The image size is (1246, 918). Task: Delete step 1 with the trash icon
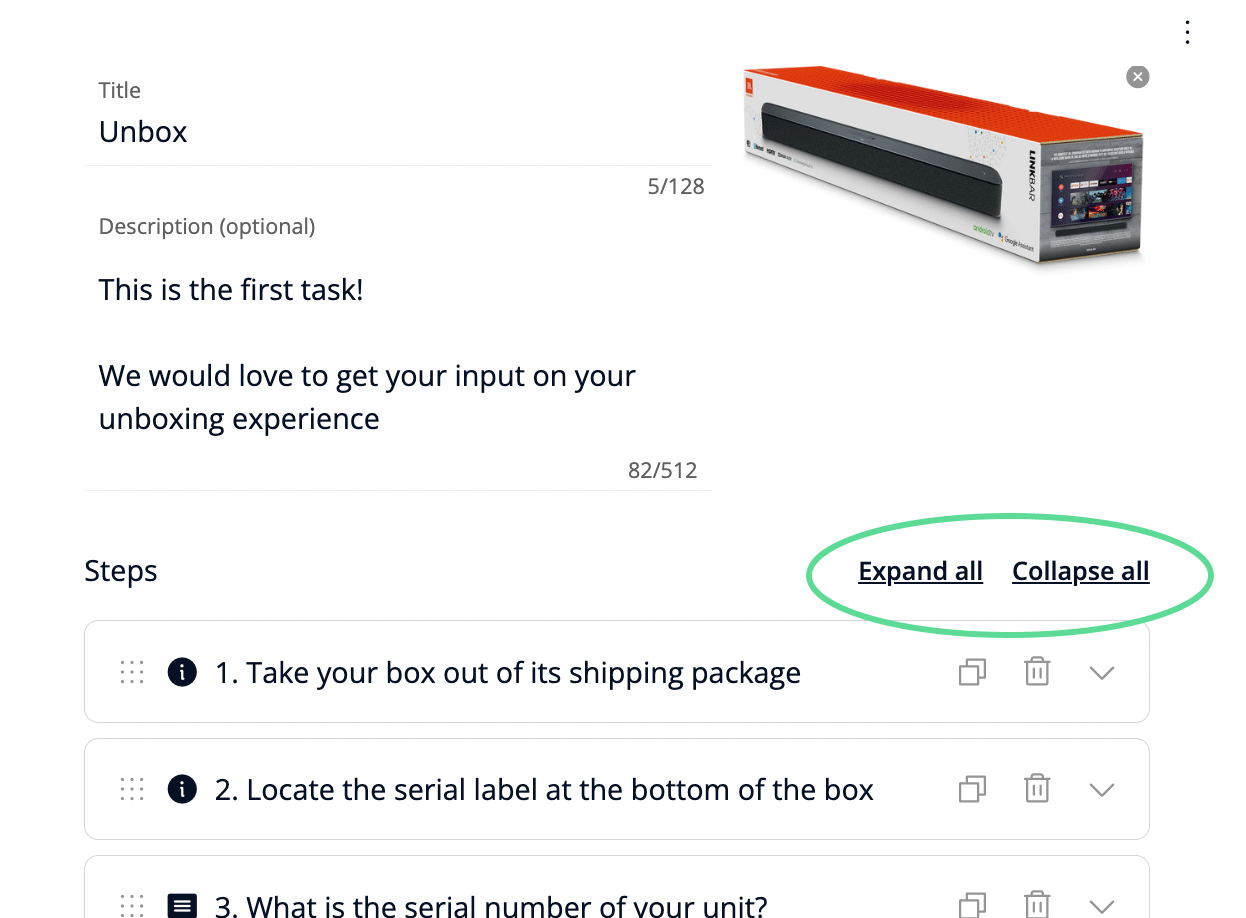pos(1037,671)
